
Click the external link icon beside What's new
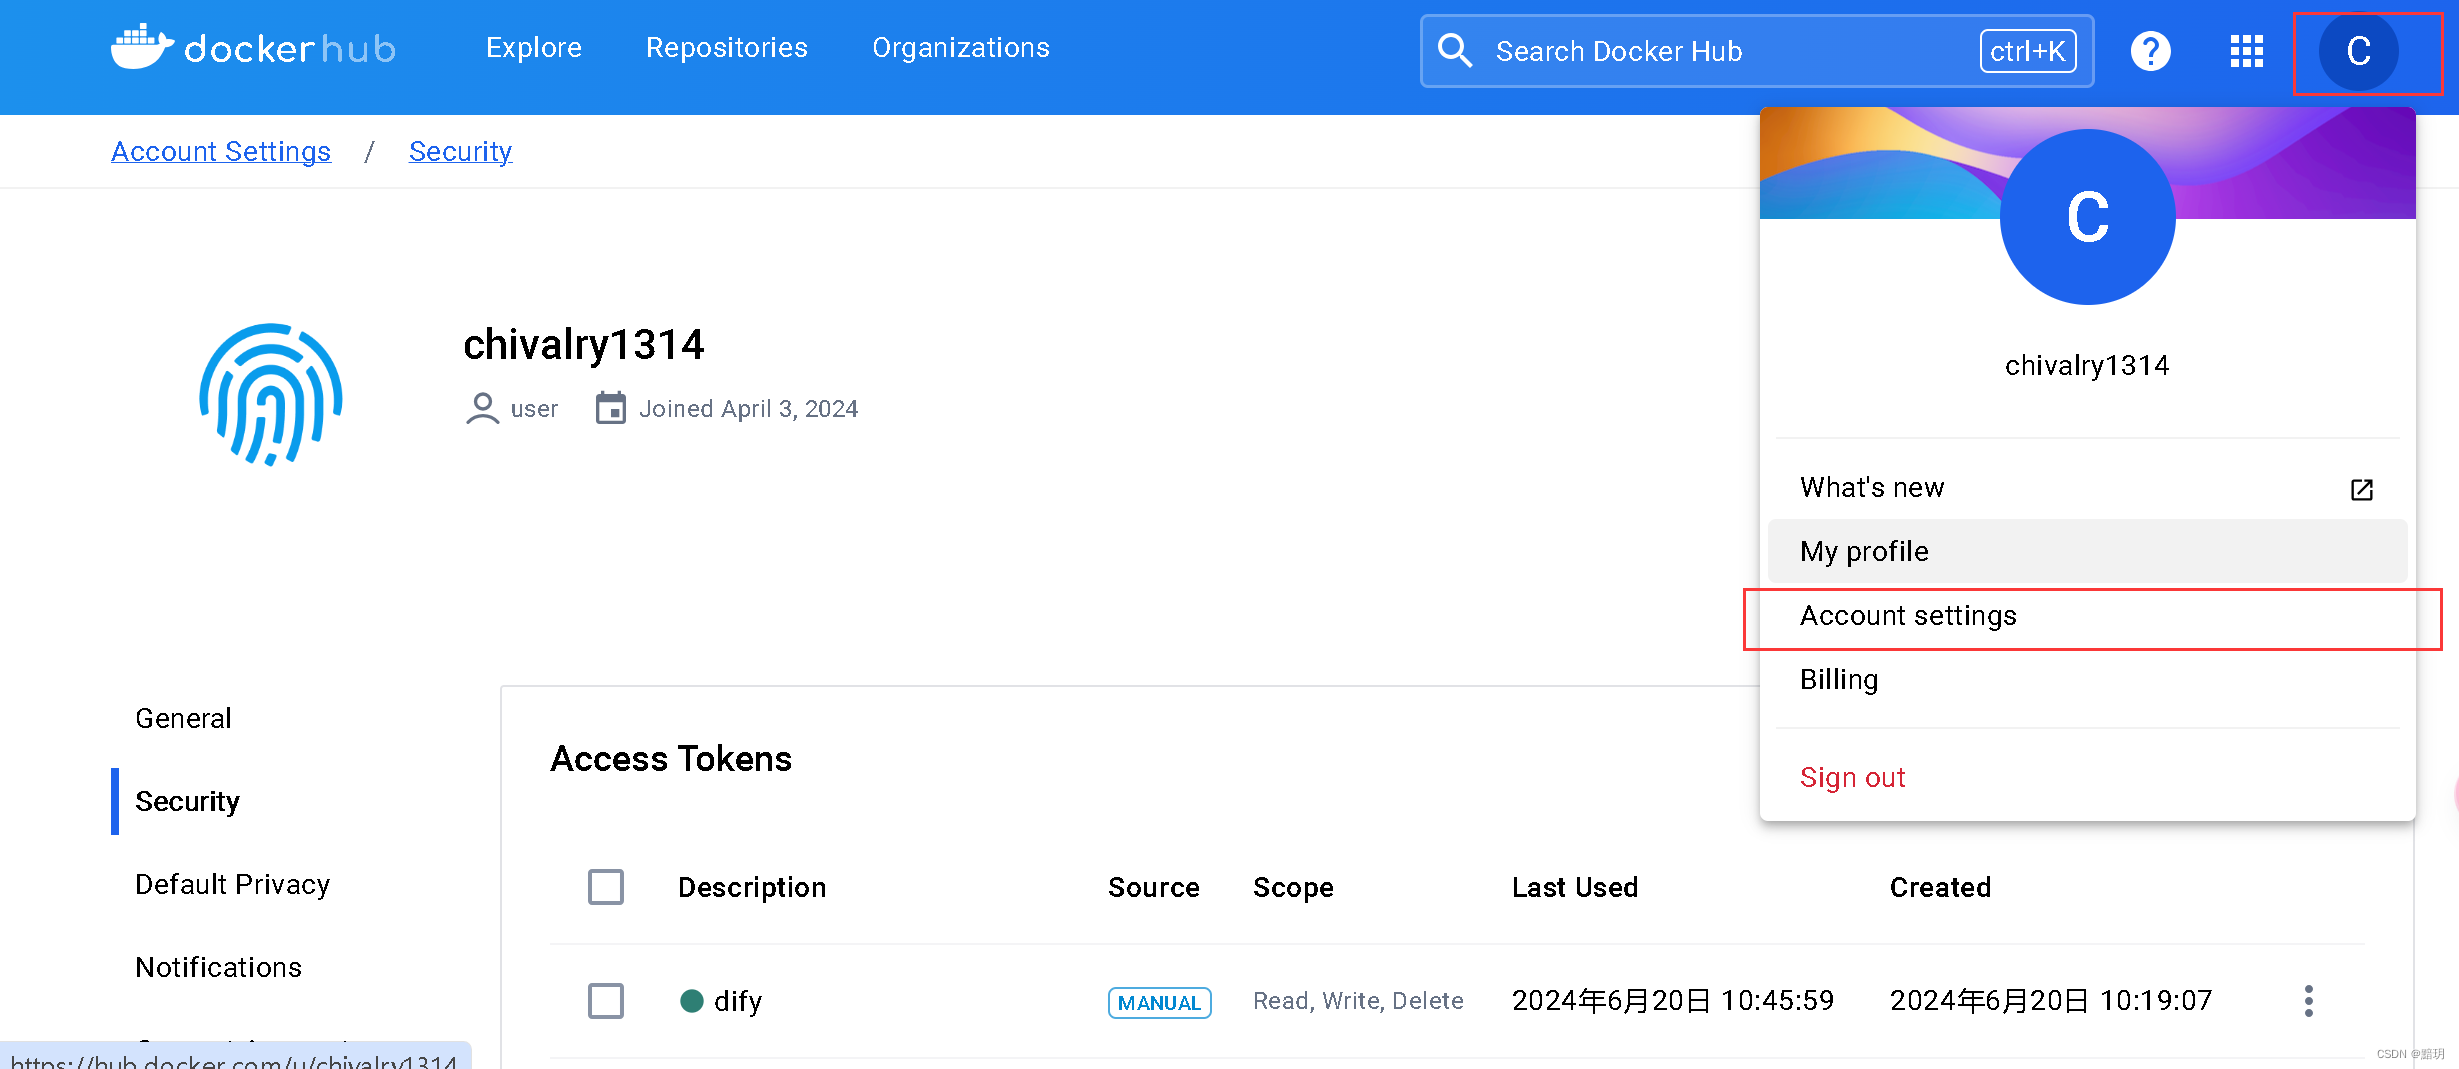point(2361,489)
